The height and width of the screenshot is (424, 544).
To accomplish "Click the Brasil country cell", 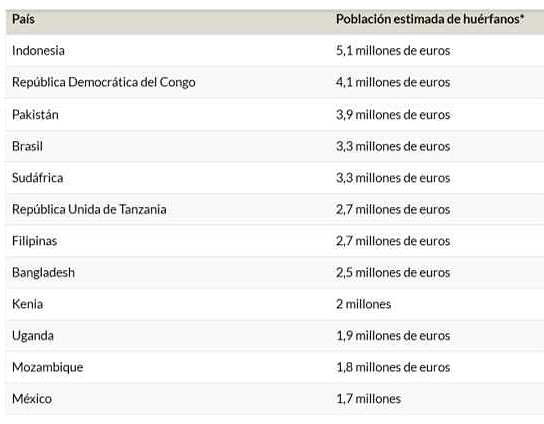I will pyautogui.click(x=27, y=146).
